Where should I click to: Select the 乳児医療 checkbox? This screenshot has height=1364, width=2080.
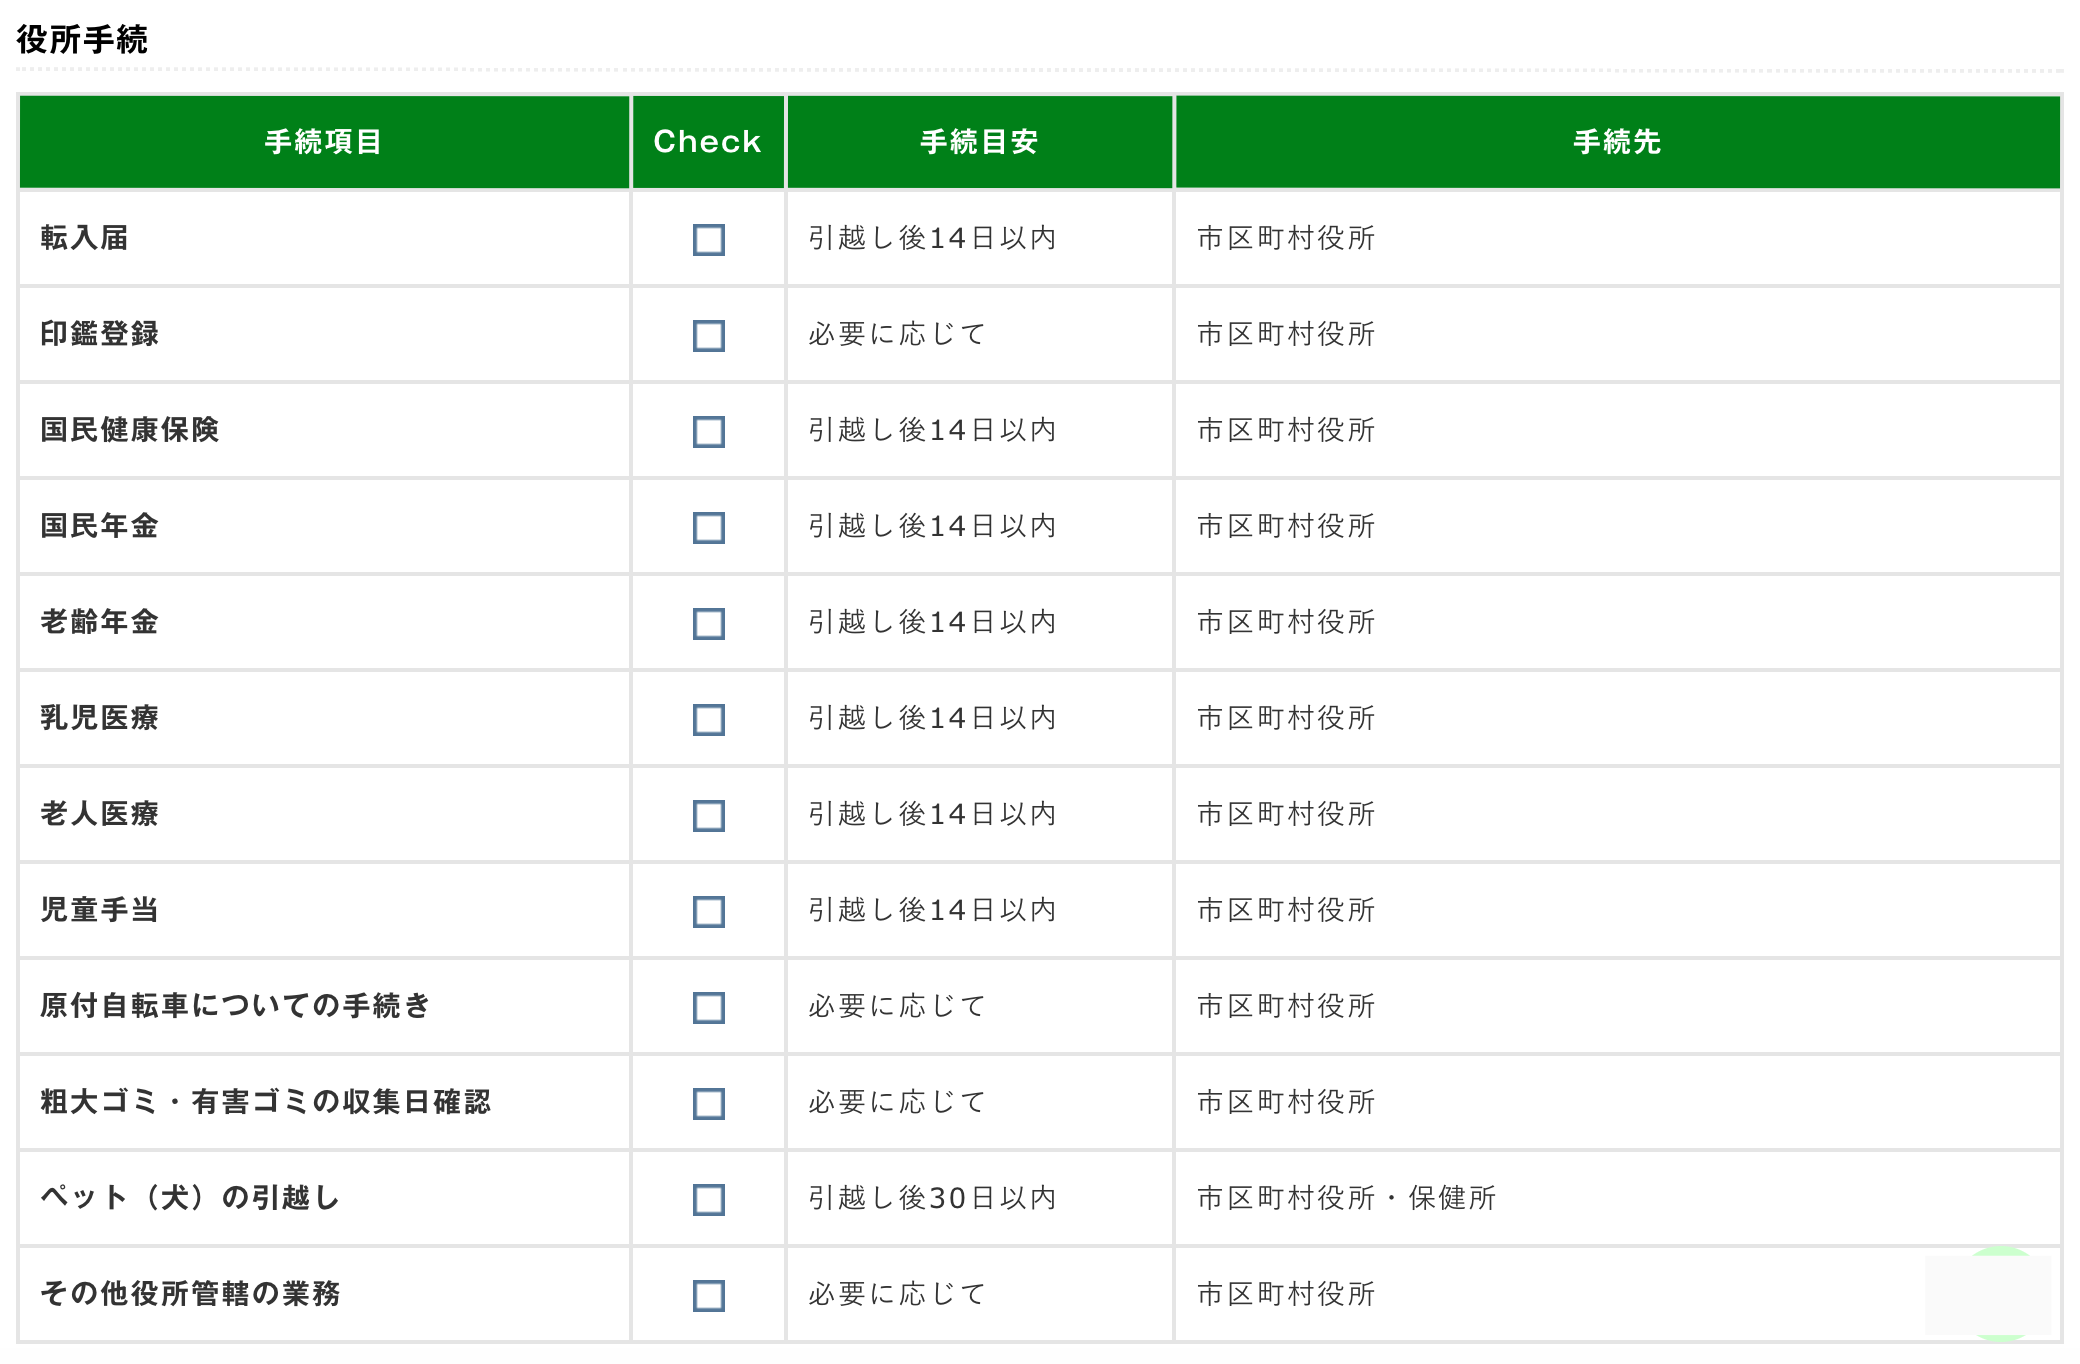(x=708, y=720)
